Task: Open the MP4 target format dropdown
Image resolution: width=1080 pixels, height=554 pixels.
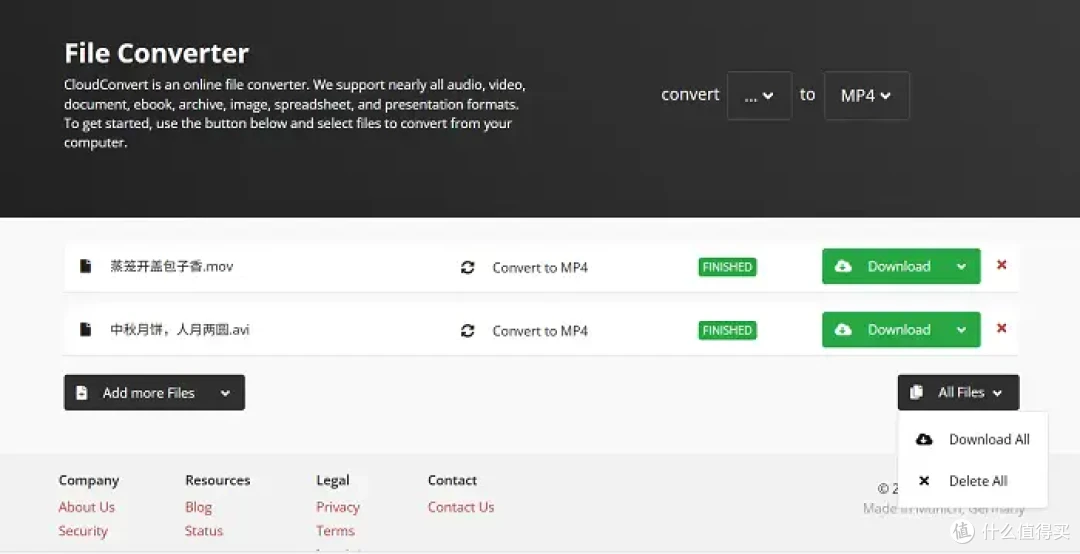Action: click(866, 96)
